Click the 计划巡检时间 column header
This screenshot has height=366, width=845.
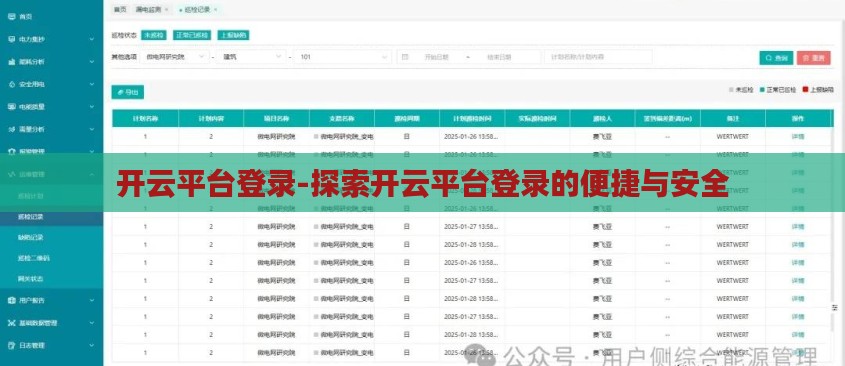[472, 119]
